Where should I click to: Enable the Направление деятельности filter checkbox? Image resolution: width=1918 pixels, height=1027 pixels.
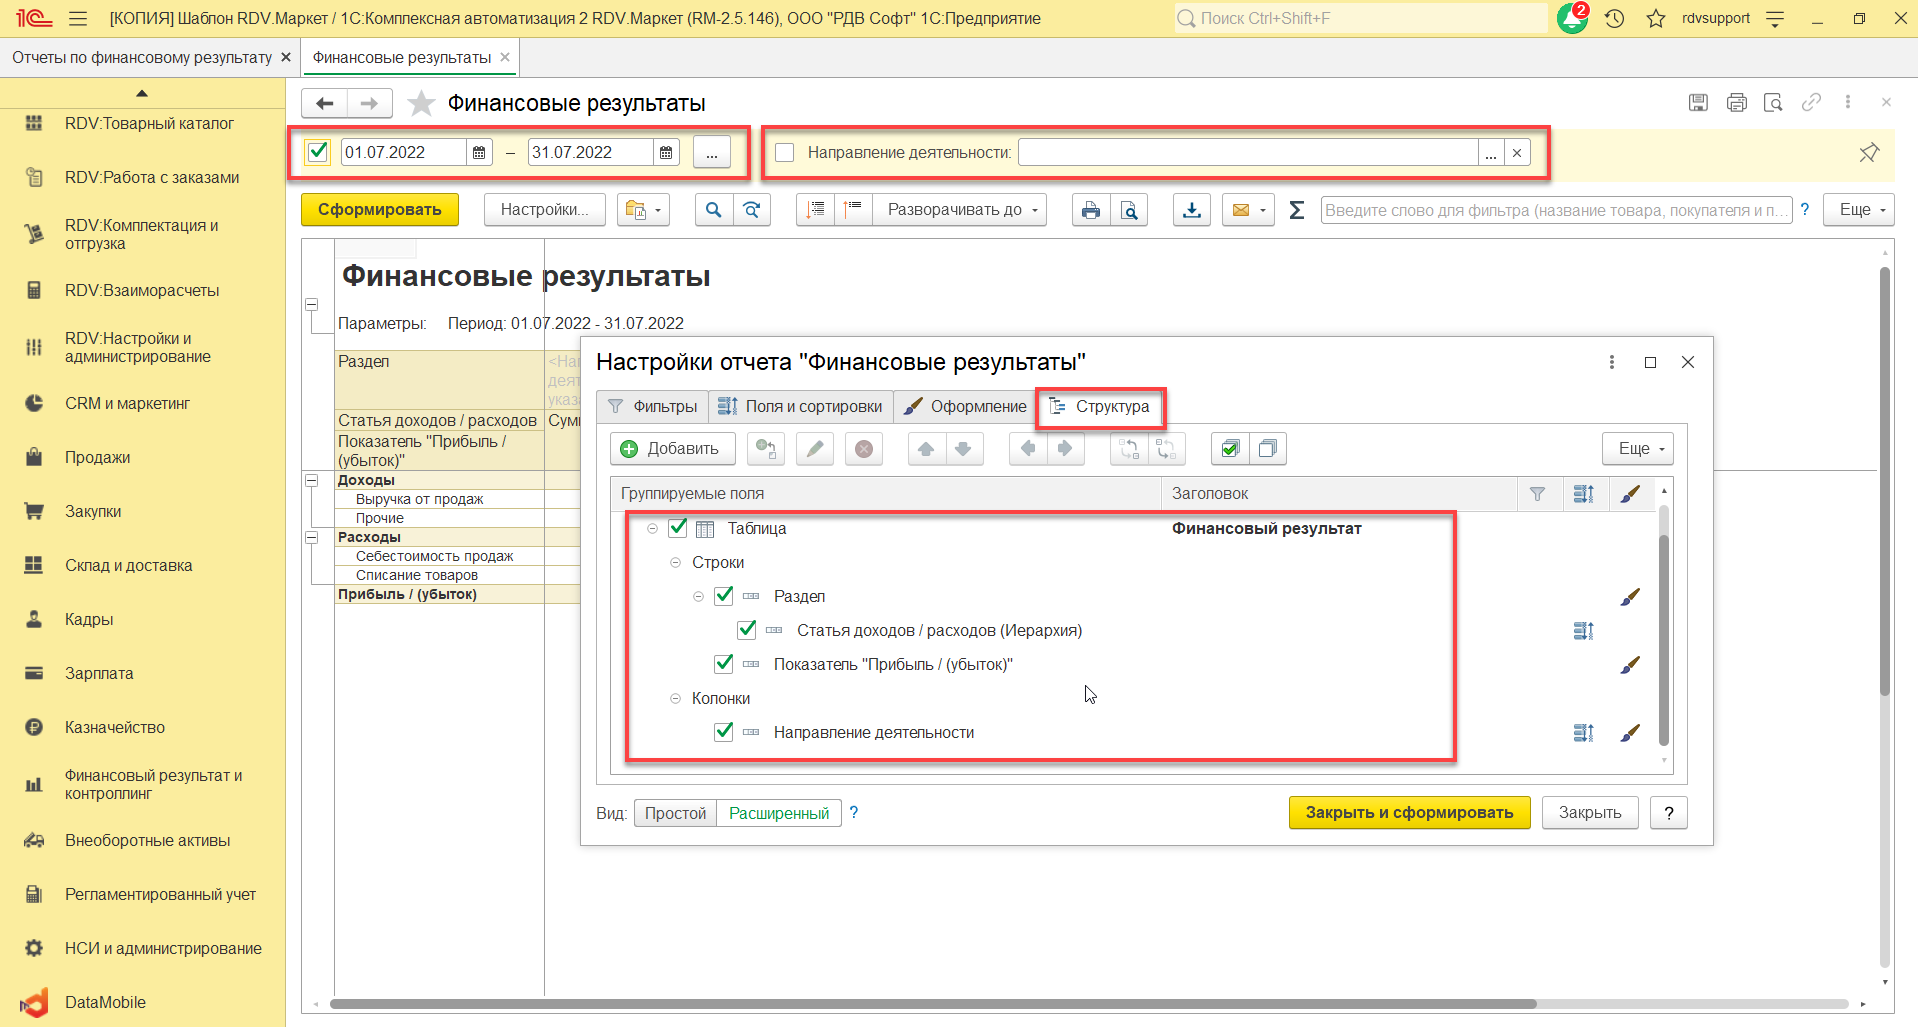[785, 153]
